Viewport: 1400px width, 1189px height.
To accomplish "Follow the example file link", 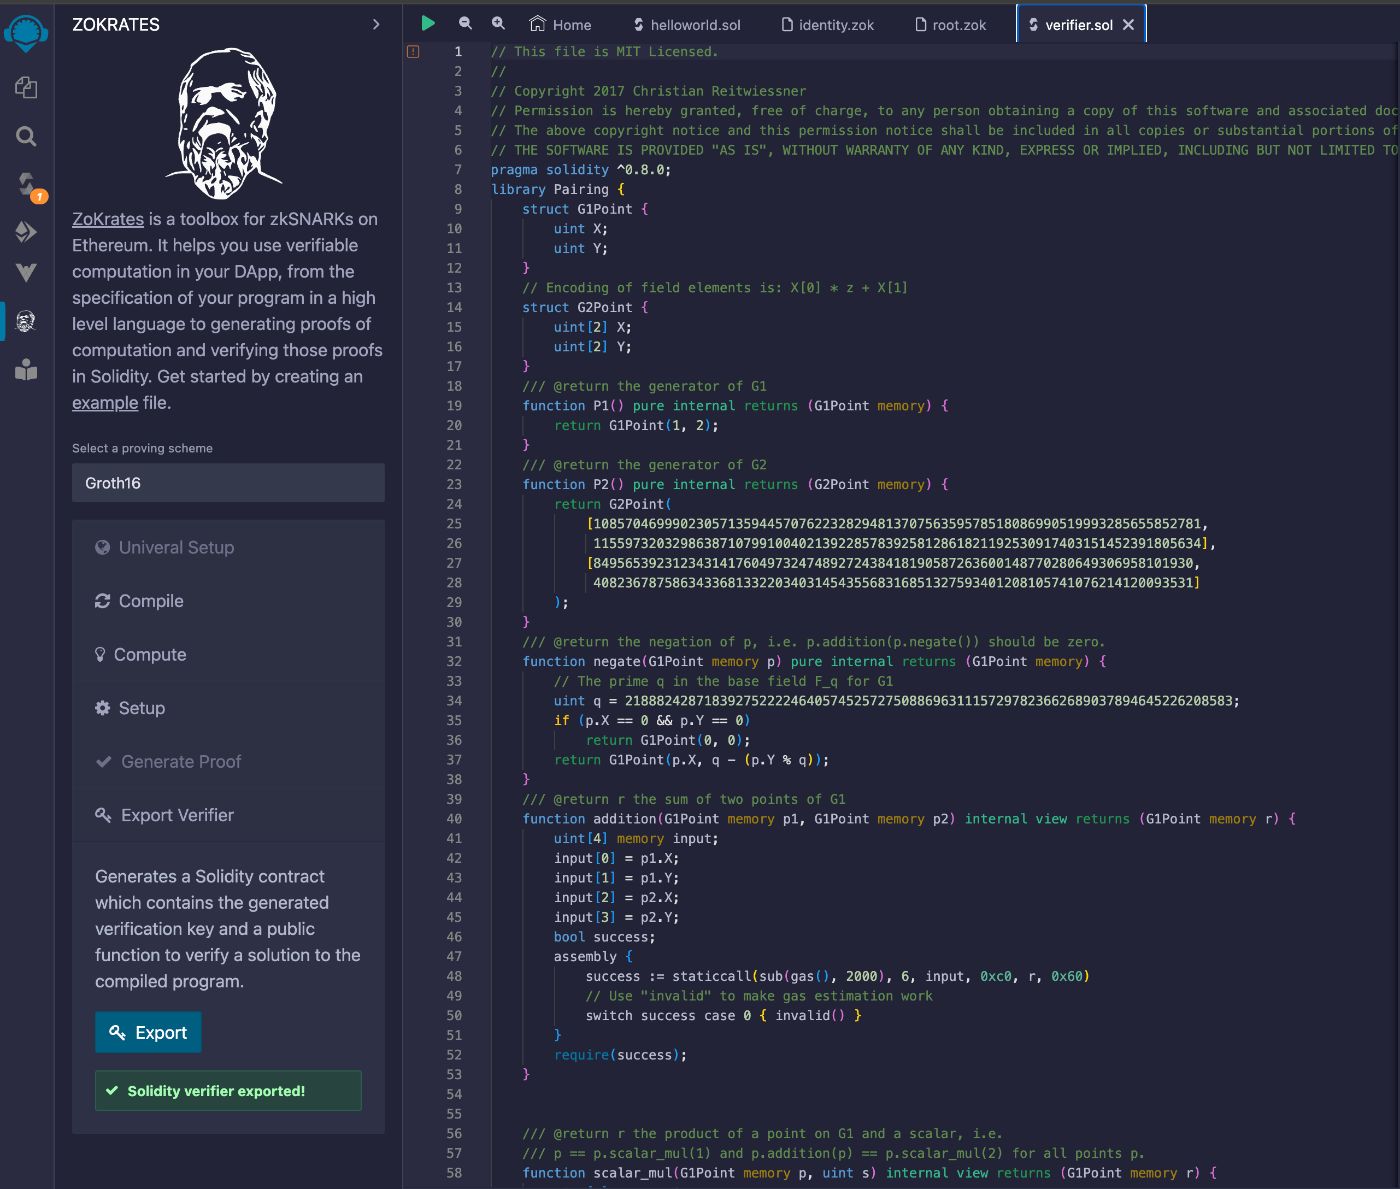I will [105, 403].
